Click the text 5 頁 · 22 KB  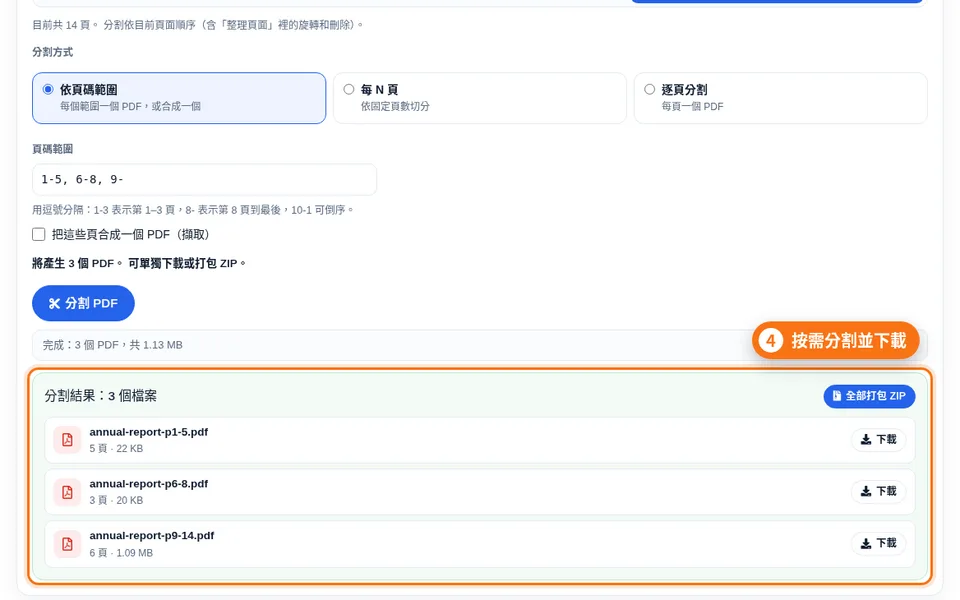coord(116,449)
